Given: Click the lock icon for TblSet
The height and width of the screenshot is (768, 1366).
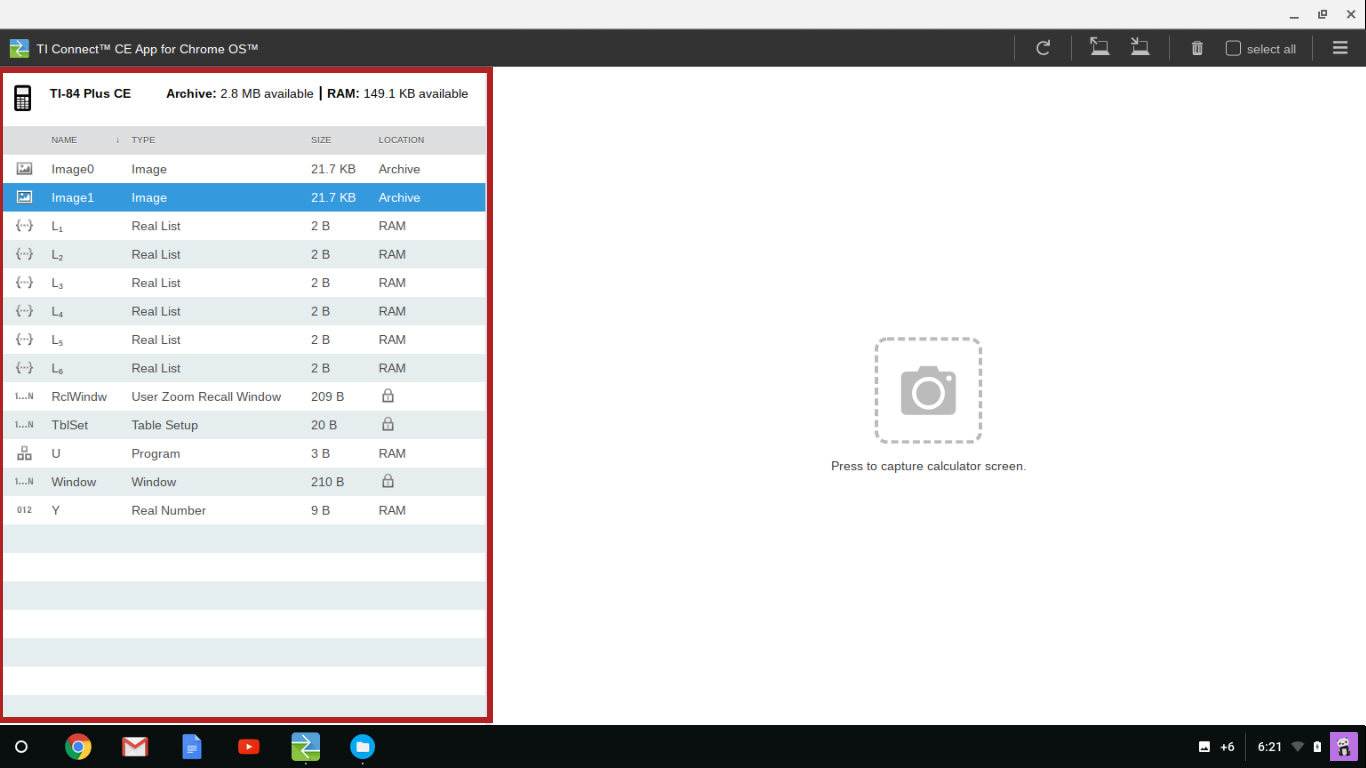Looking at the screenshot, I should point(388,424).
